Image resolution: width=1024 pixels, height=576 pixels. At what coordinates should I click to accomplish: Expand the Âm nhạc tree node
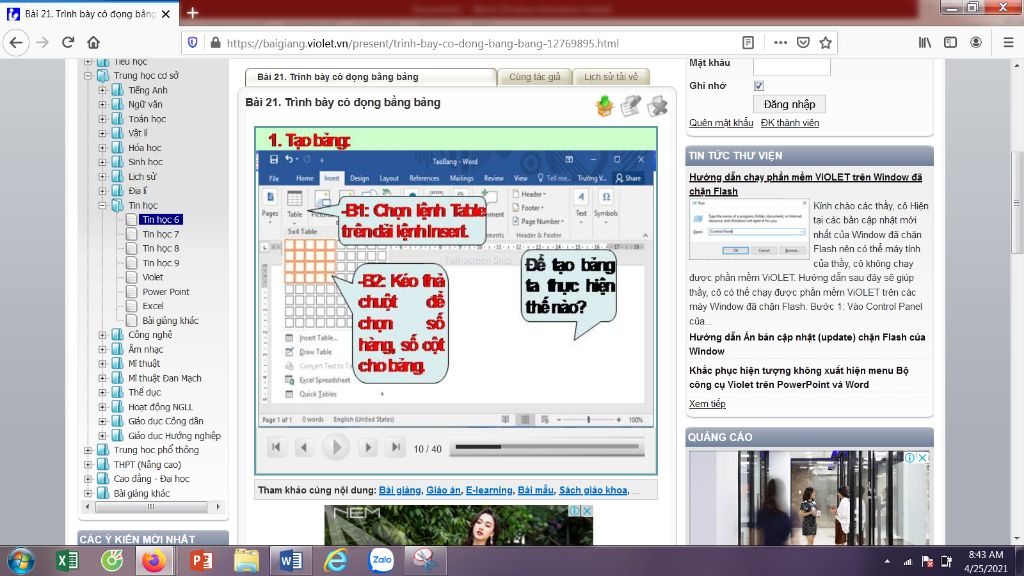click(102, 349)
